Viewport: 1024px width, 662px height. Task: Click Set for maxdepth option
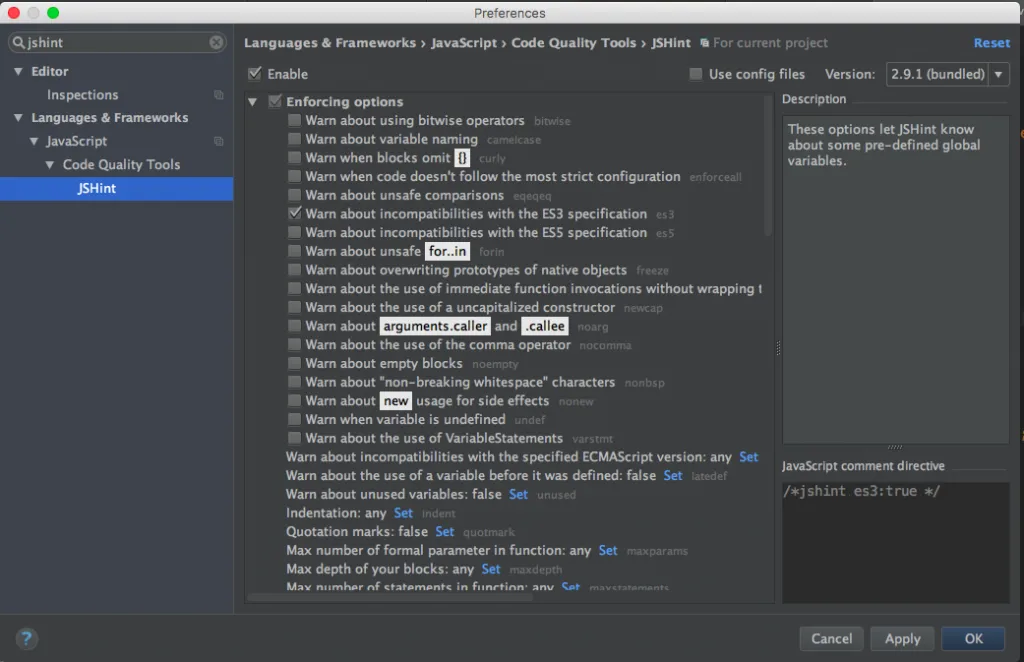[490, 569]
